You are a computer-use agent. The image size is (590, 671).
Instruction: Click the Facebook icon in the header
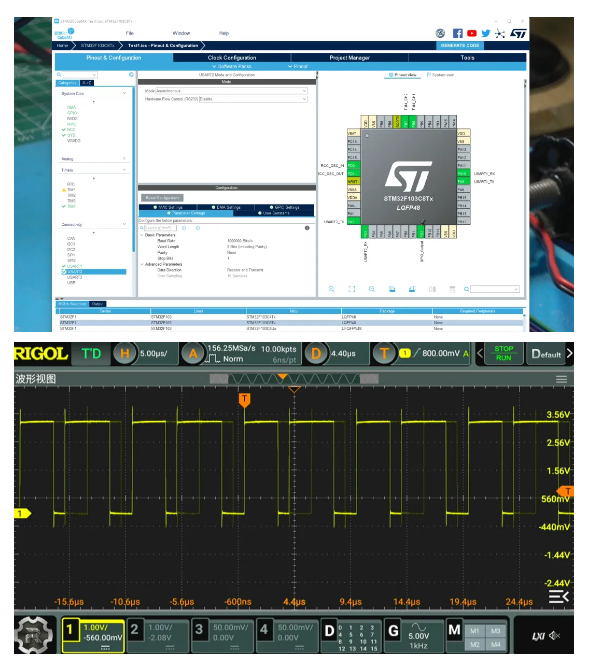click(x=457, y=33)
